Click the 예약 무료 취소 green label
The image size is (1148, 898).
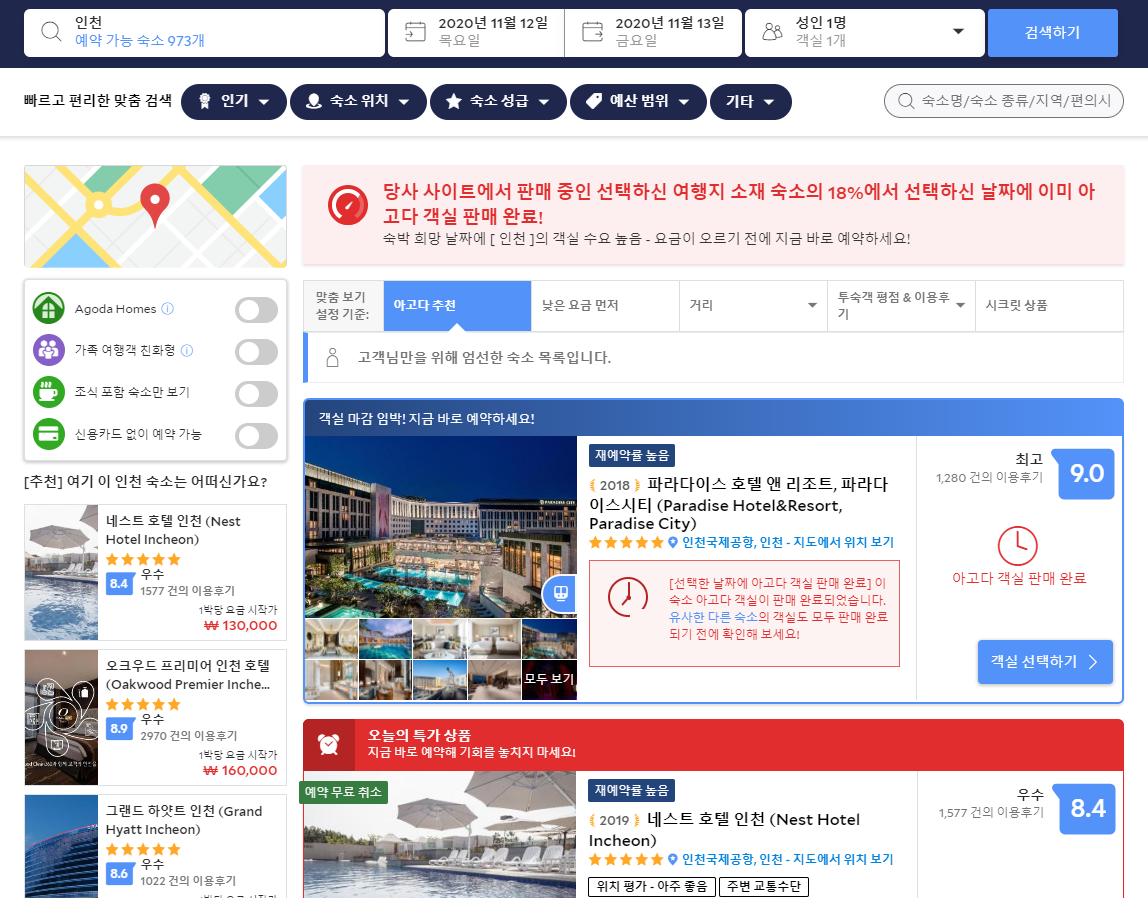pos(343,792)
